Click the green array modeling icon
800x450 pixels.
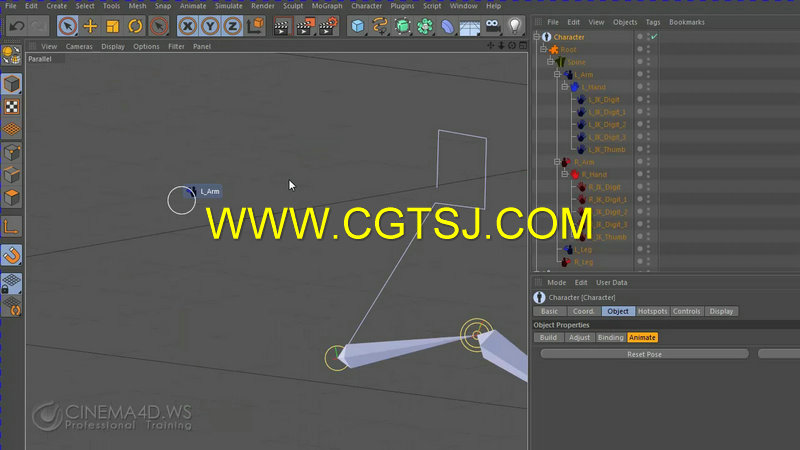click(424, 26)
